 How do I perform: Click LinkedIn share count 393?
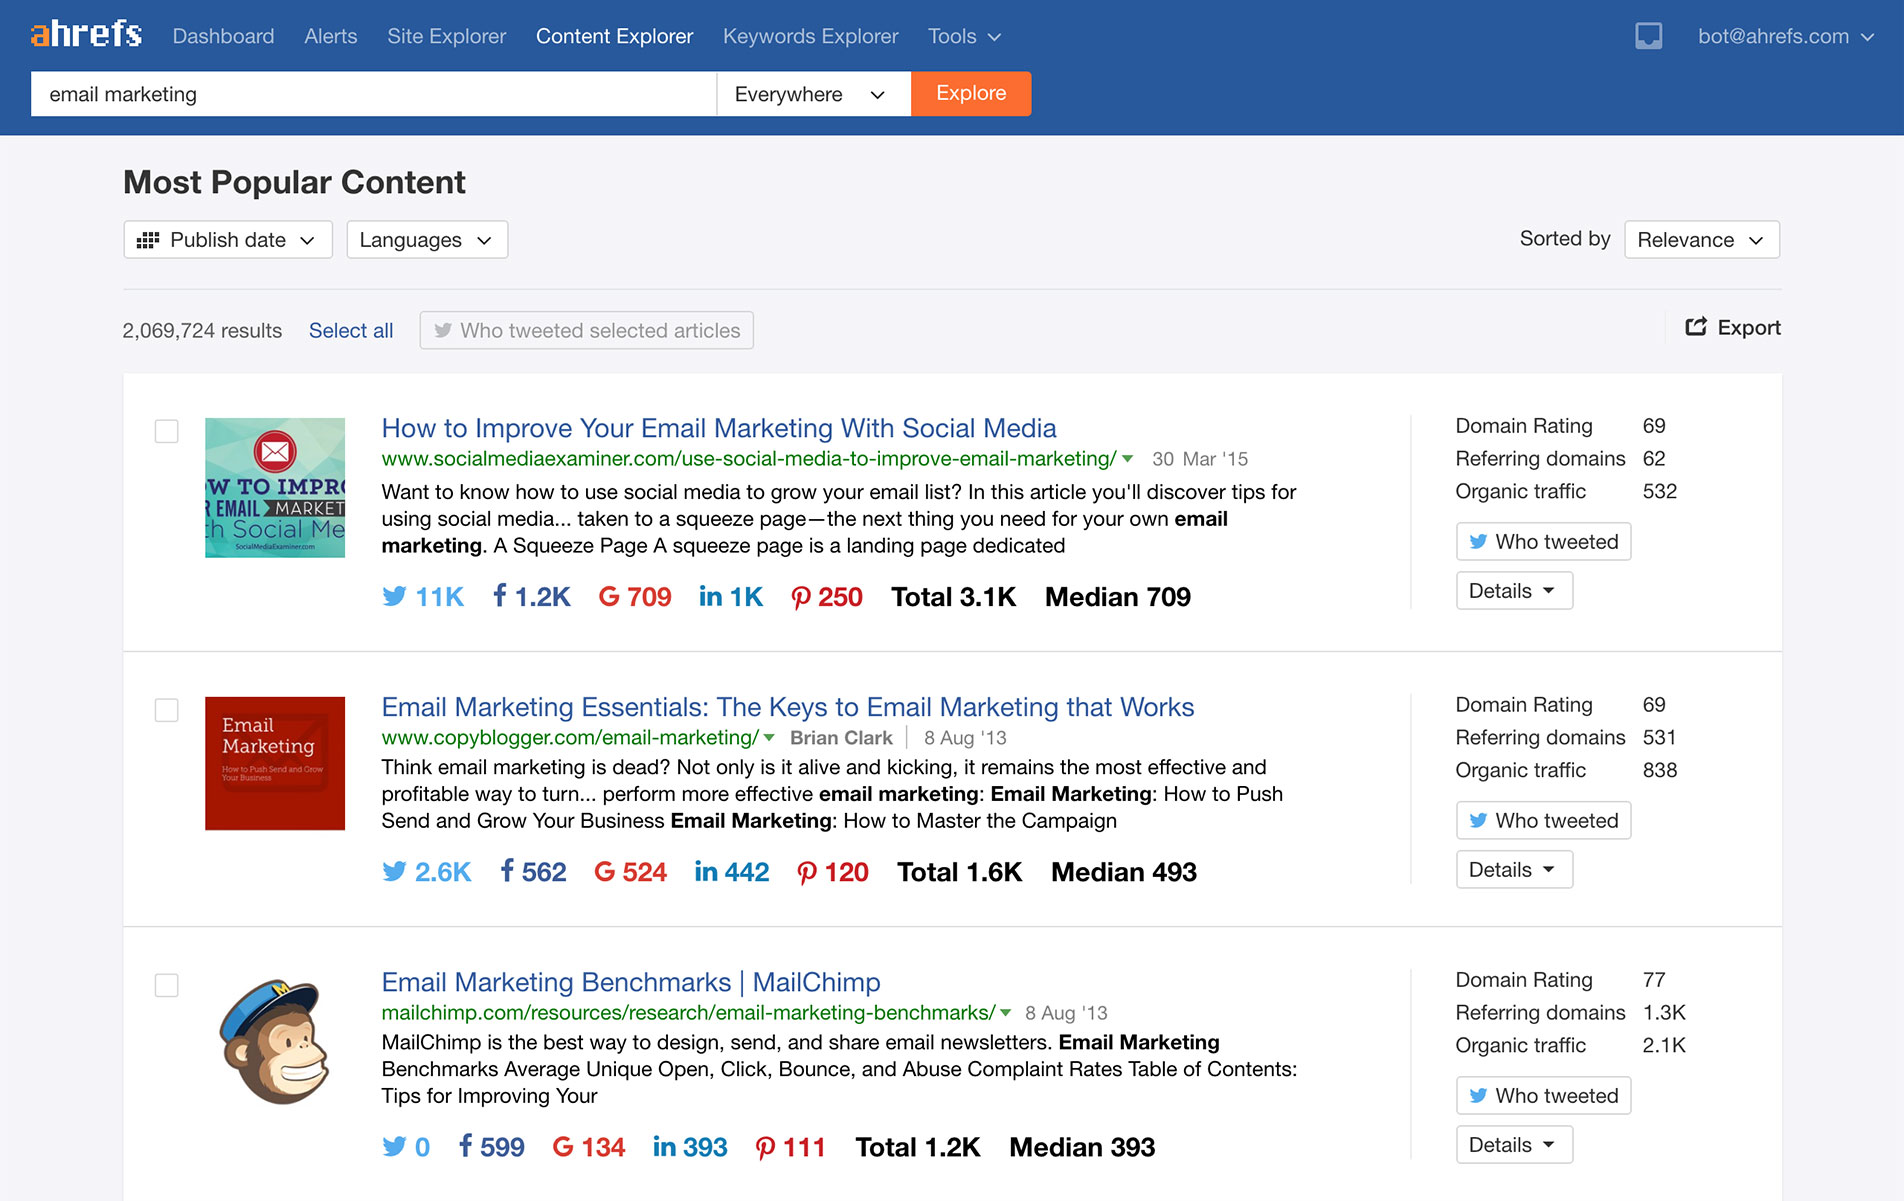click(690, 1147)
